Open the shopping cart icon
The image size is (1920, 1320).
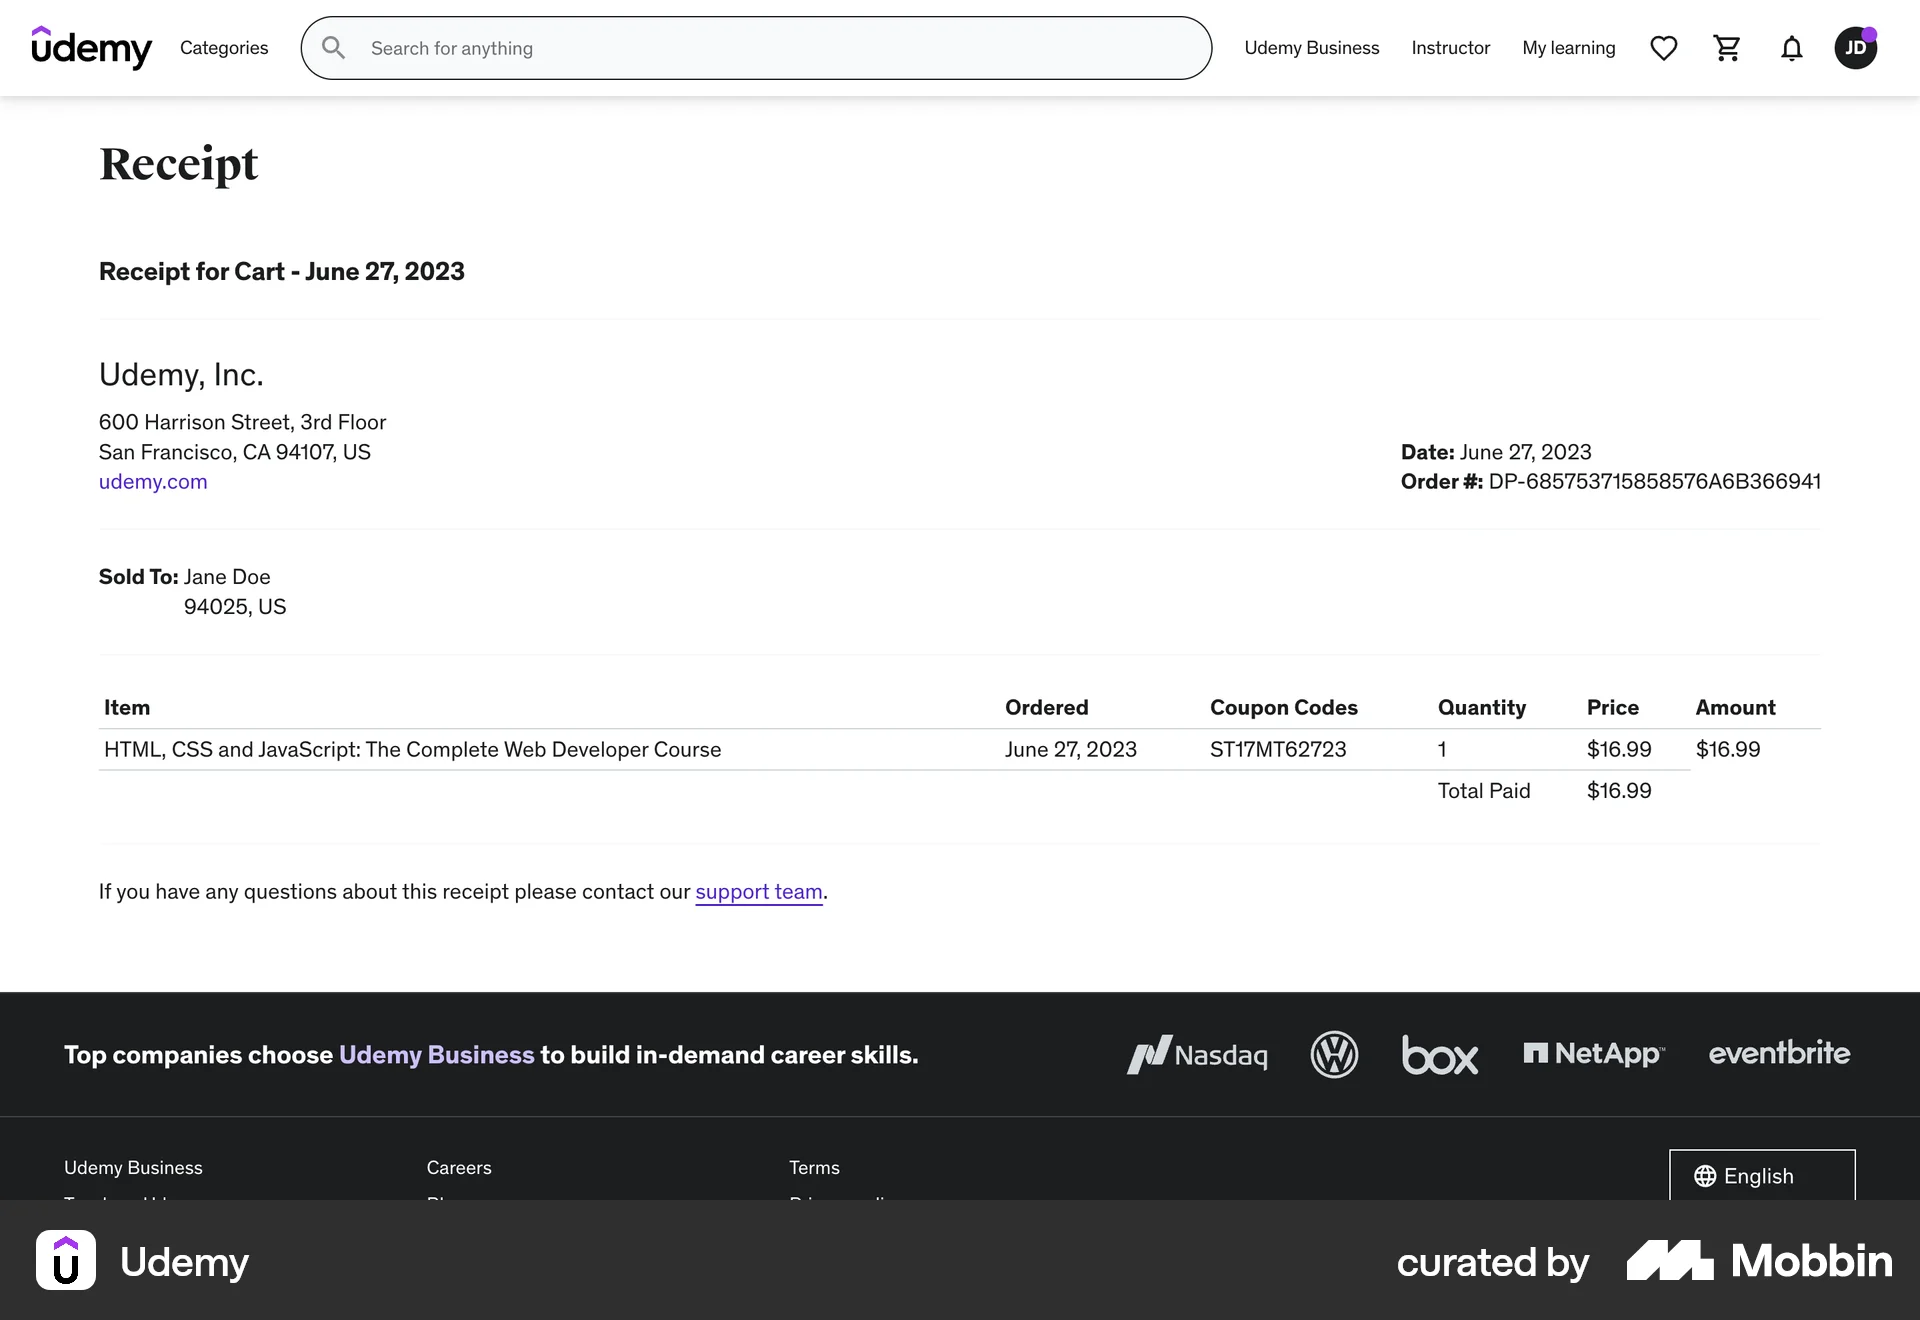coord(1727,48)
